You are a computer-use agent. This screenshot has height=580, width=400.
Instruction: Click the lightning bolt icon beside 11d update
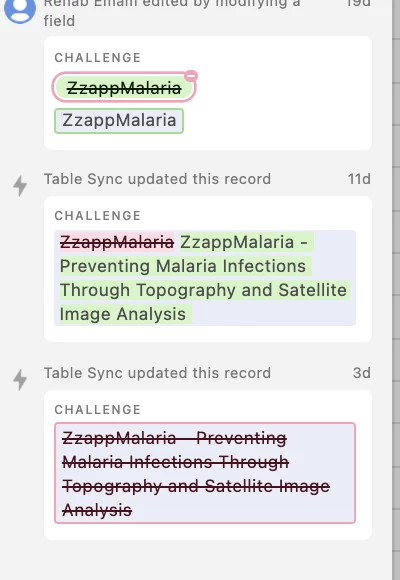point(20,185)
